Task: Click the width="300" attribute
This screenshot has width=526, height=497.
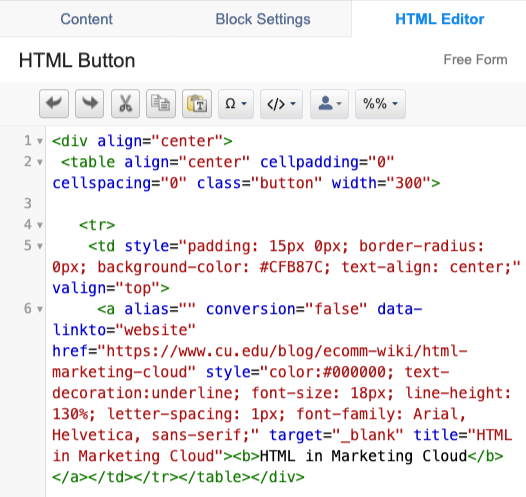Action: click(382, 183)
